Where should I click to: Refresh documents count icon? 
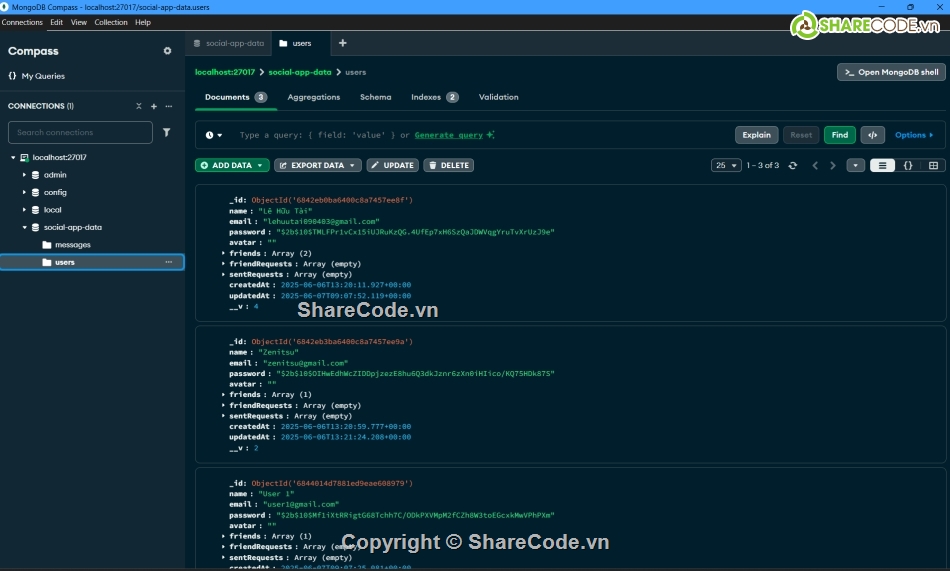792,165
